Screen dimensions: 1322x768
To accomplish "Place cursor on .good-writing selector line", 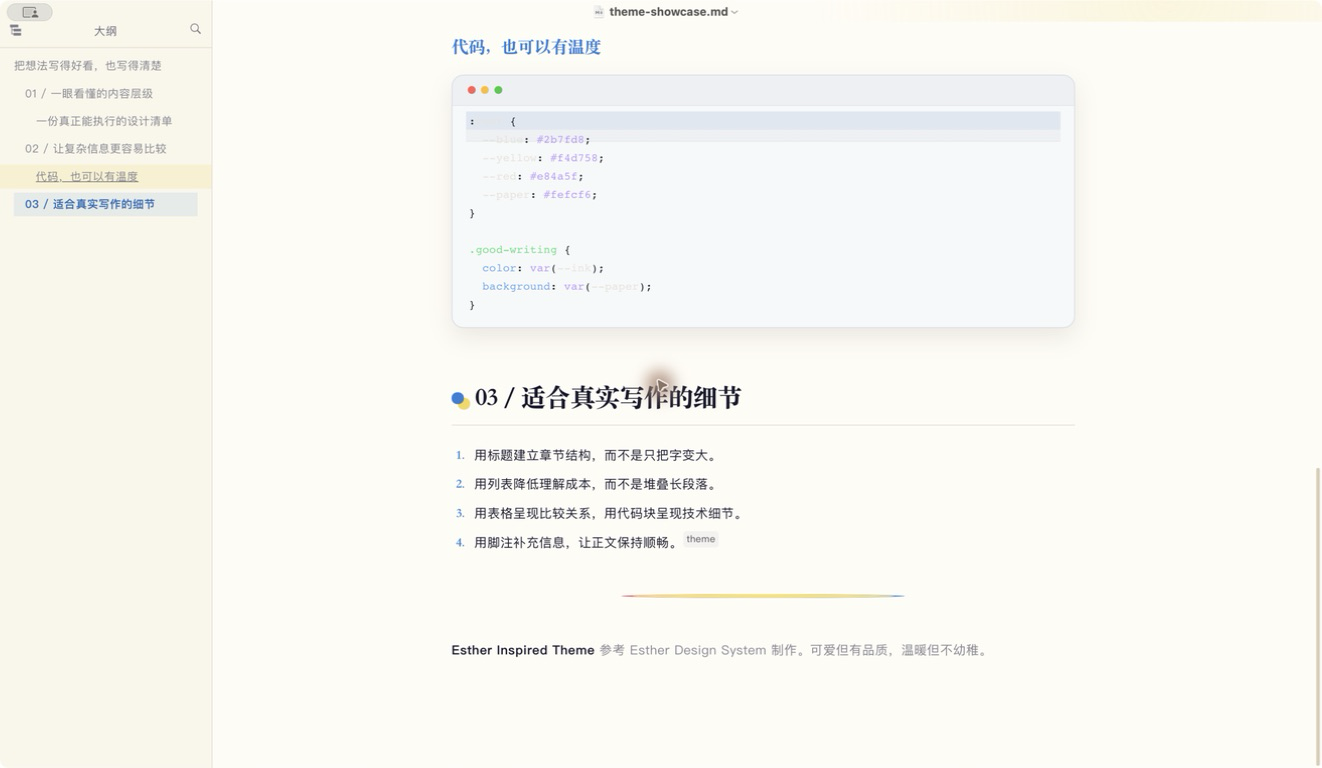I will pyautogui.click(x=519, y=250).
